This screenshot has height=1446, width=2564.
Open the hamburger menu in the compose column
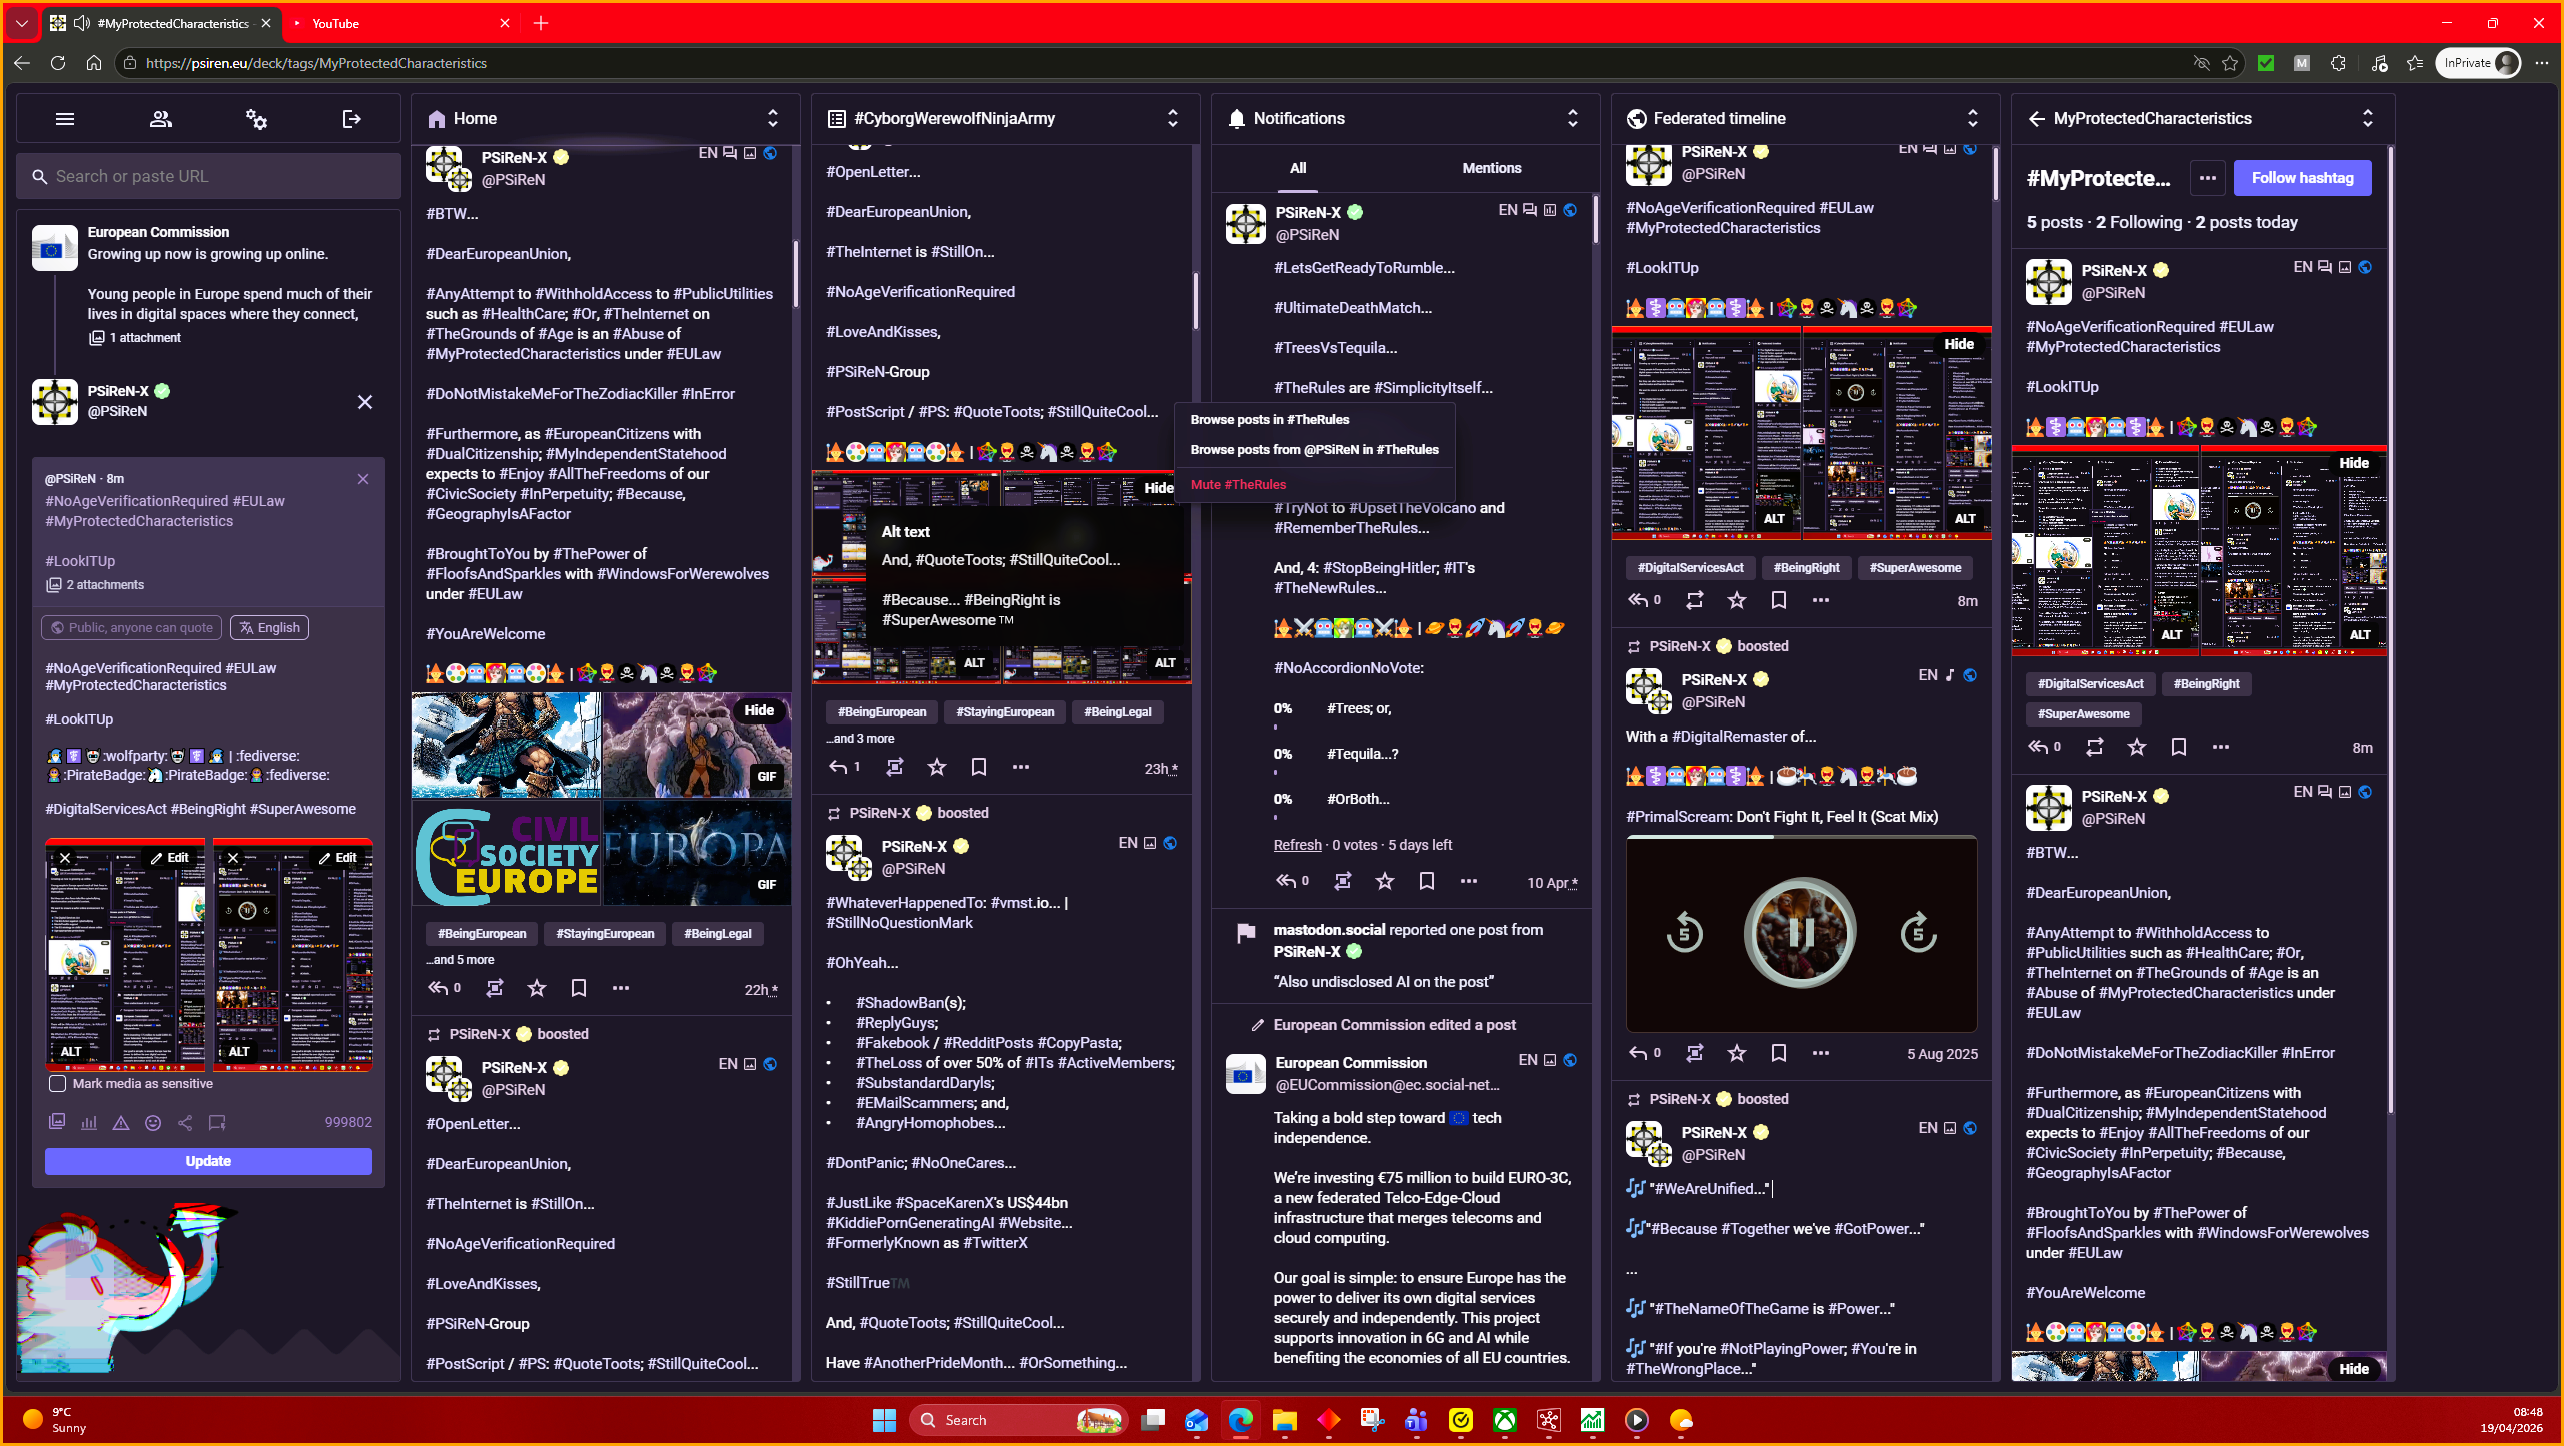point(65,119)
